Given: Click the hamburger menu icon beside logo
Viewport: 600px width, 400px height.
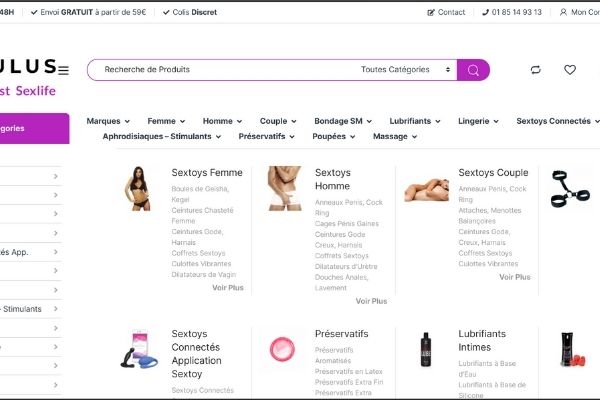Looking at the screenshot, I should click(64, 70).
